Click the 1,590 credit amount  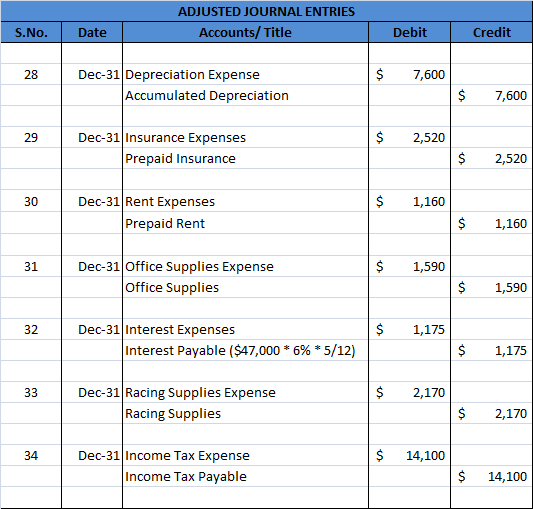(x=492, y=288)
